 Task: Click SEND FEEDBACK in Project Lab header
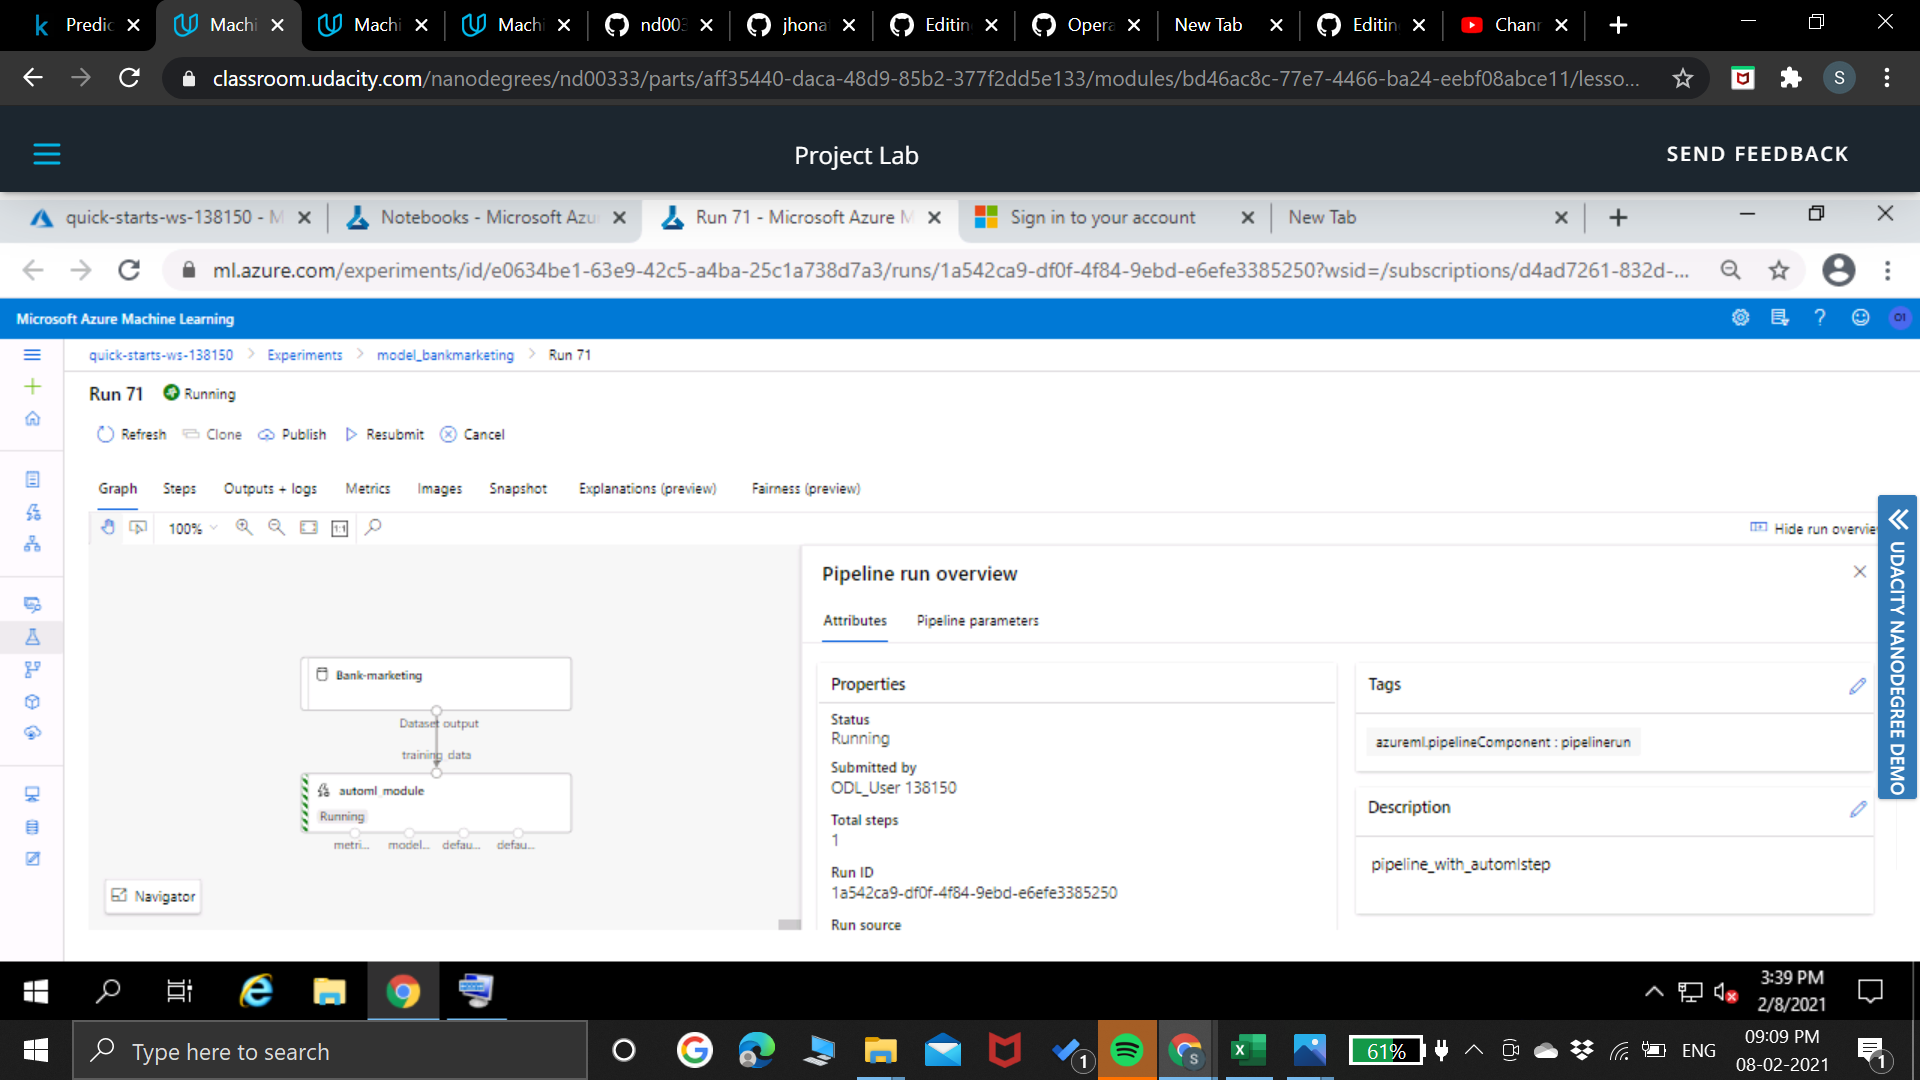coord(1756,154)
